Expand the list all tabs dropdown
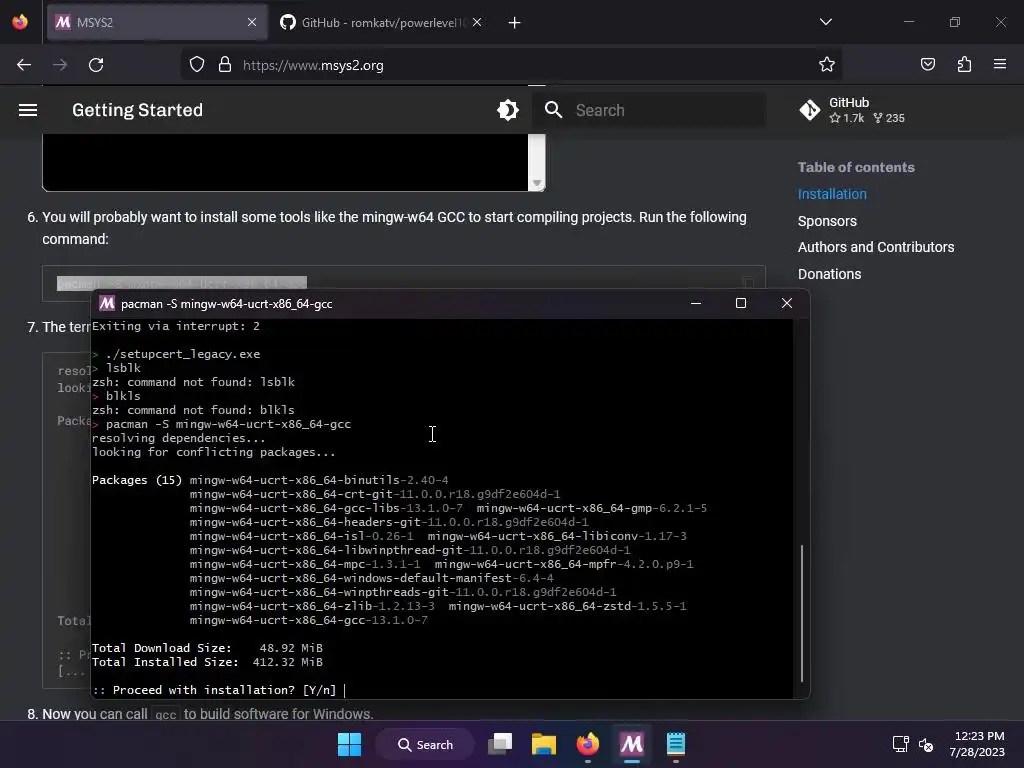The width and height of the screenshot is (1024, 768). coord(825,22)
